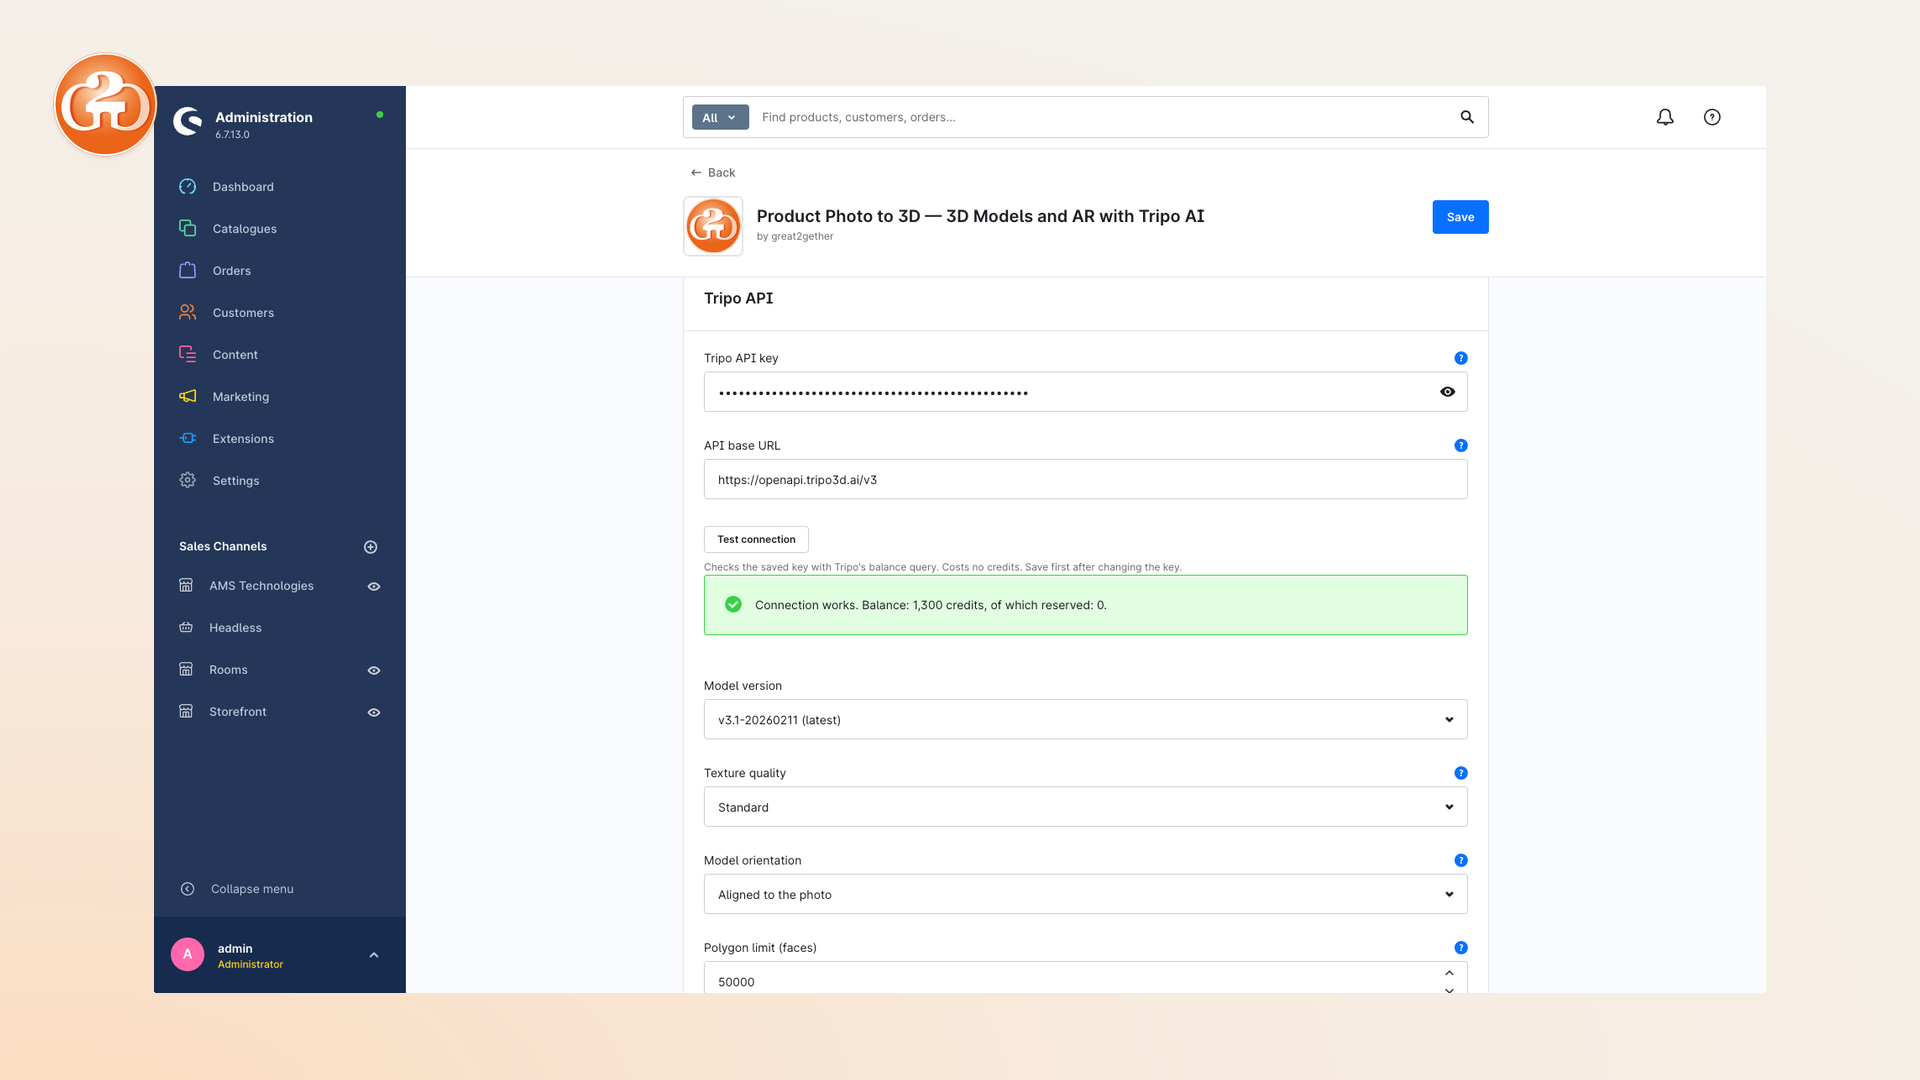Image resolution: width=1920 pixels, height=1080 pixels.
Task: Show help tooltip for API base URL
Action: click(1461, 445)
